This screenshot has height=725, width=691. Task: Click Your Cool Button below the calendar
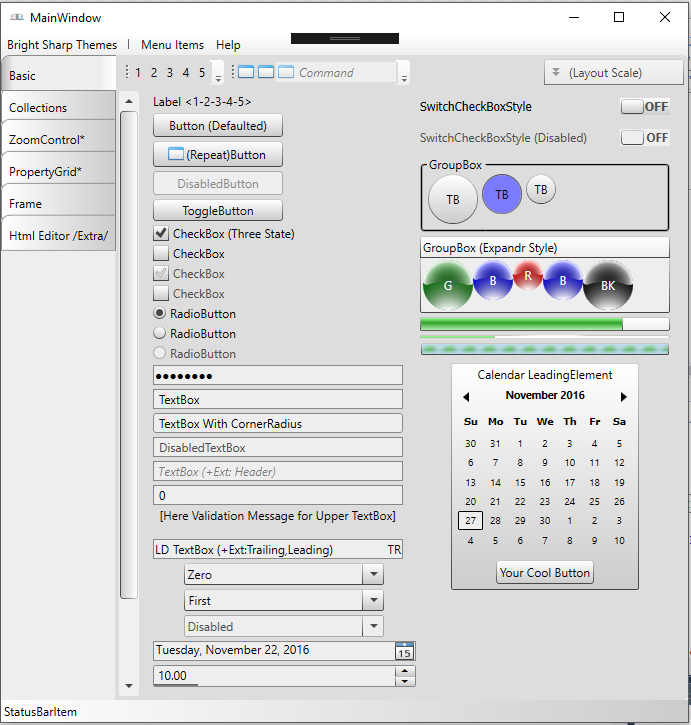pyautogui.click(x=545, y=573)
